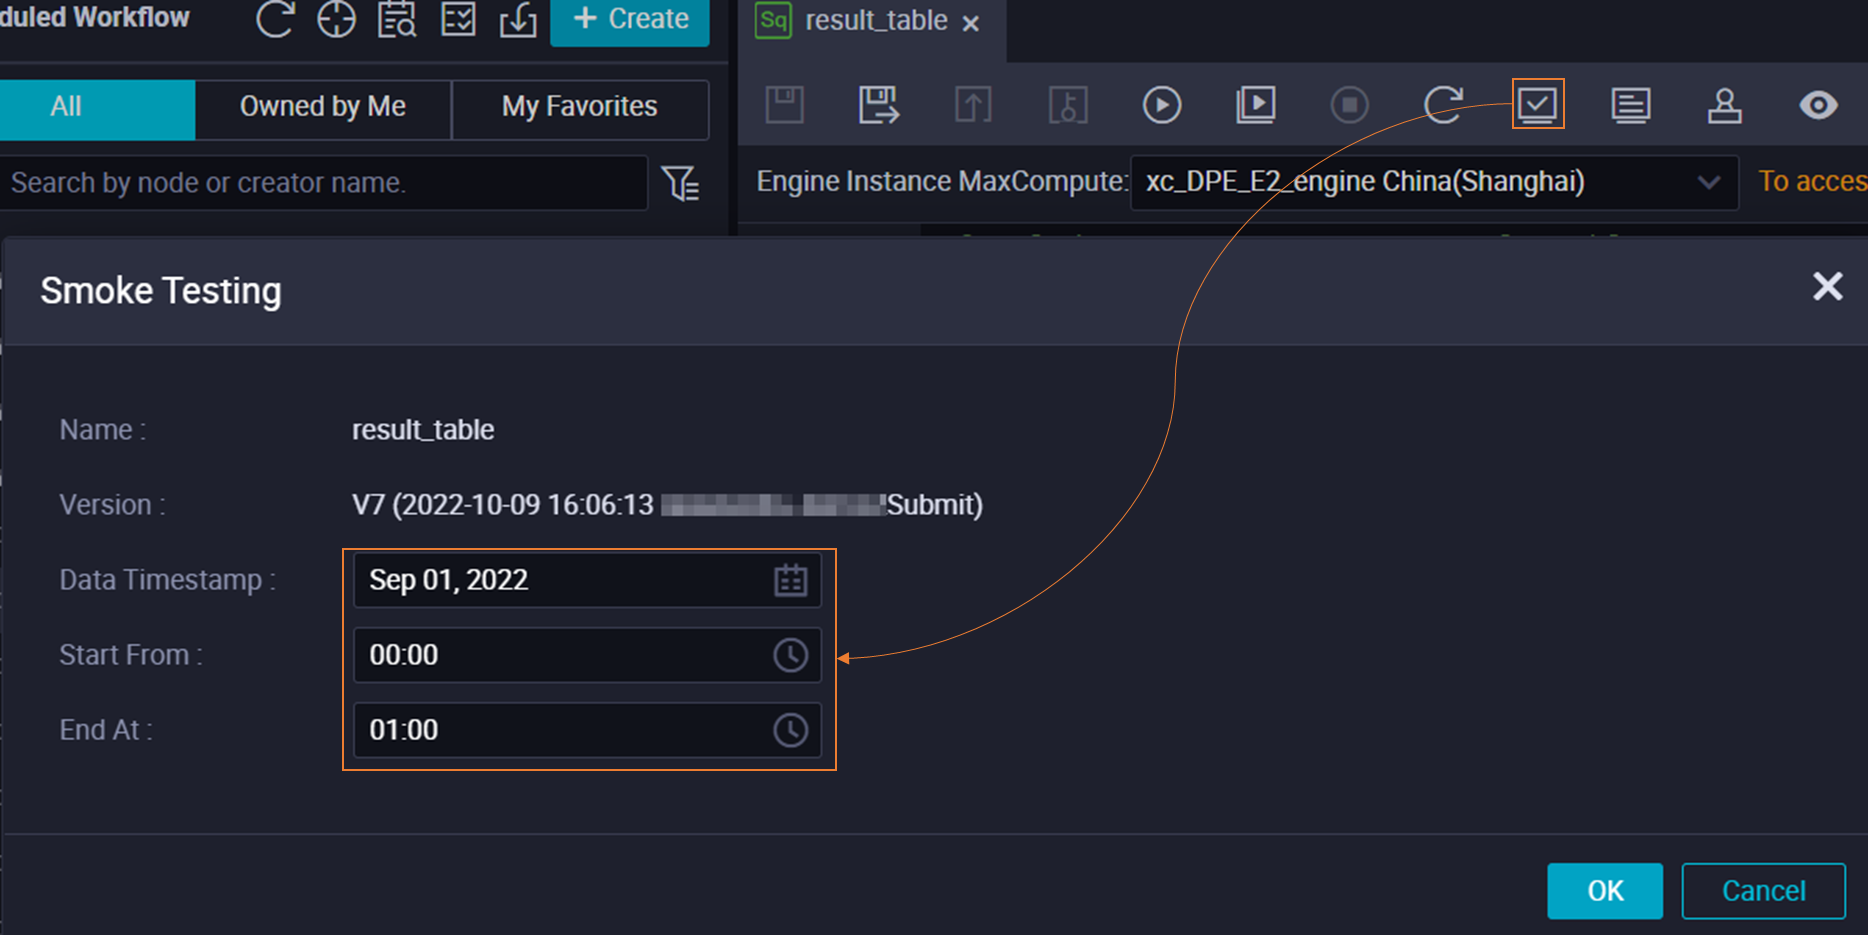Click the 'Data Timestamp :' label

[168, 580]
